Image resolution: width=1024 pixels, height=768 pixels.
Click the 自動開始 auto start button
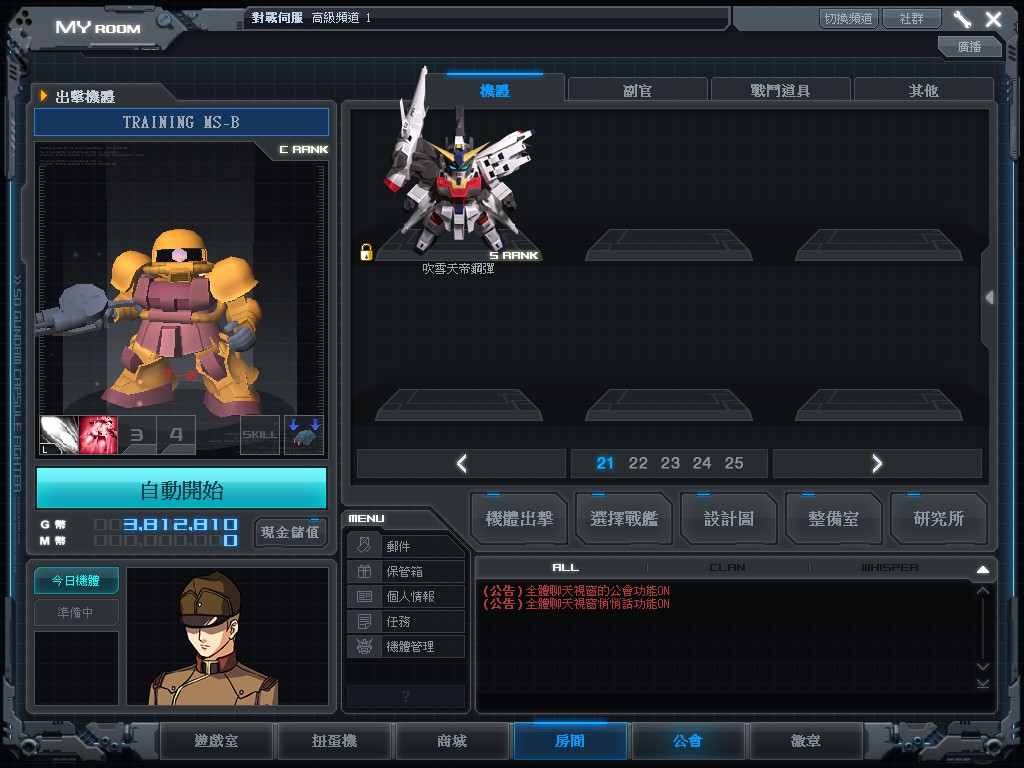[182, 488]
